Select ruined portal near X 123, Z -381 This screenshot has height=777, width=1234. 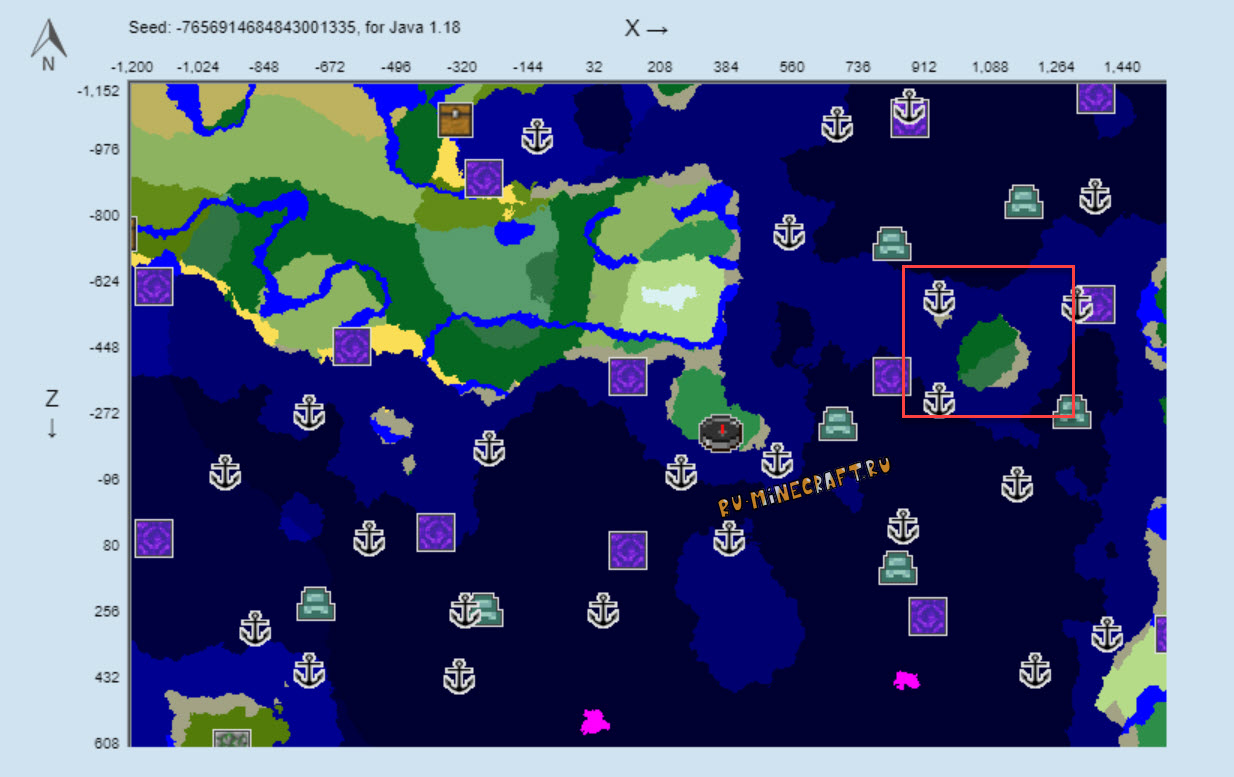point(628,377)
